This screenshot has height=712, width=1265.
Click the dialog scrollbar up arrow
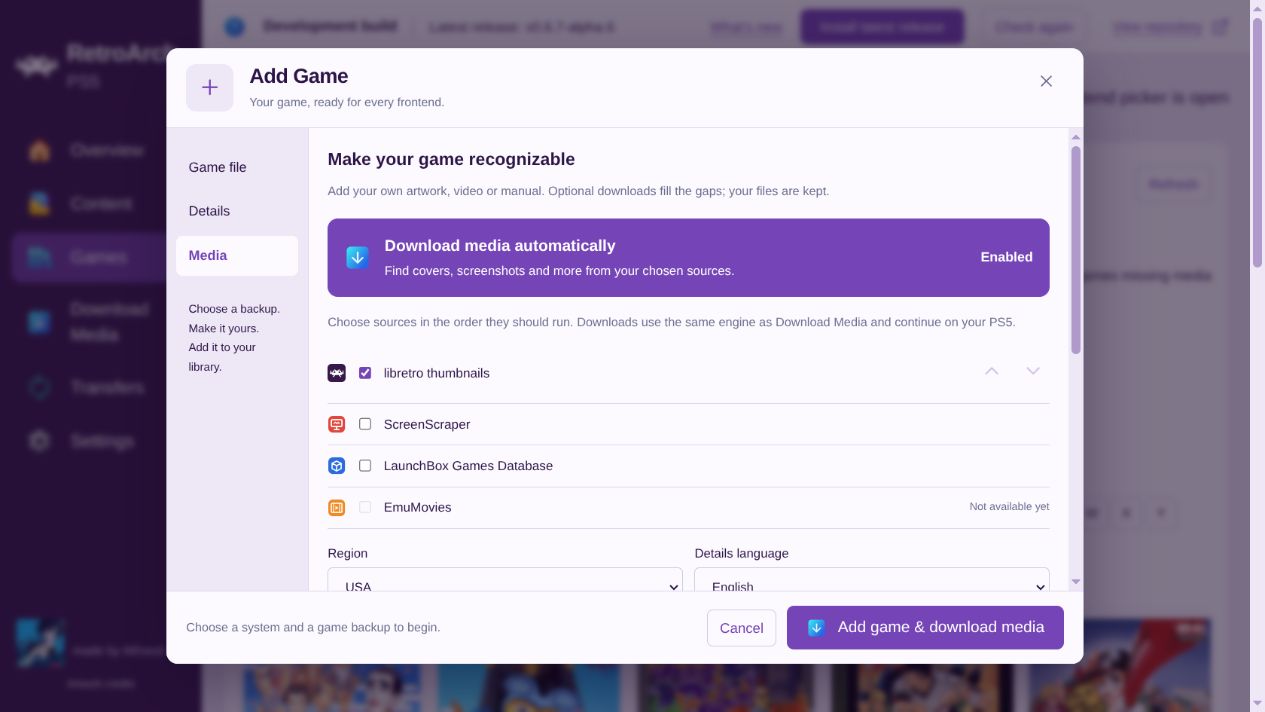(1076, 137)
